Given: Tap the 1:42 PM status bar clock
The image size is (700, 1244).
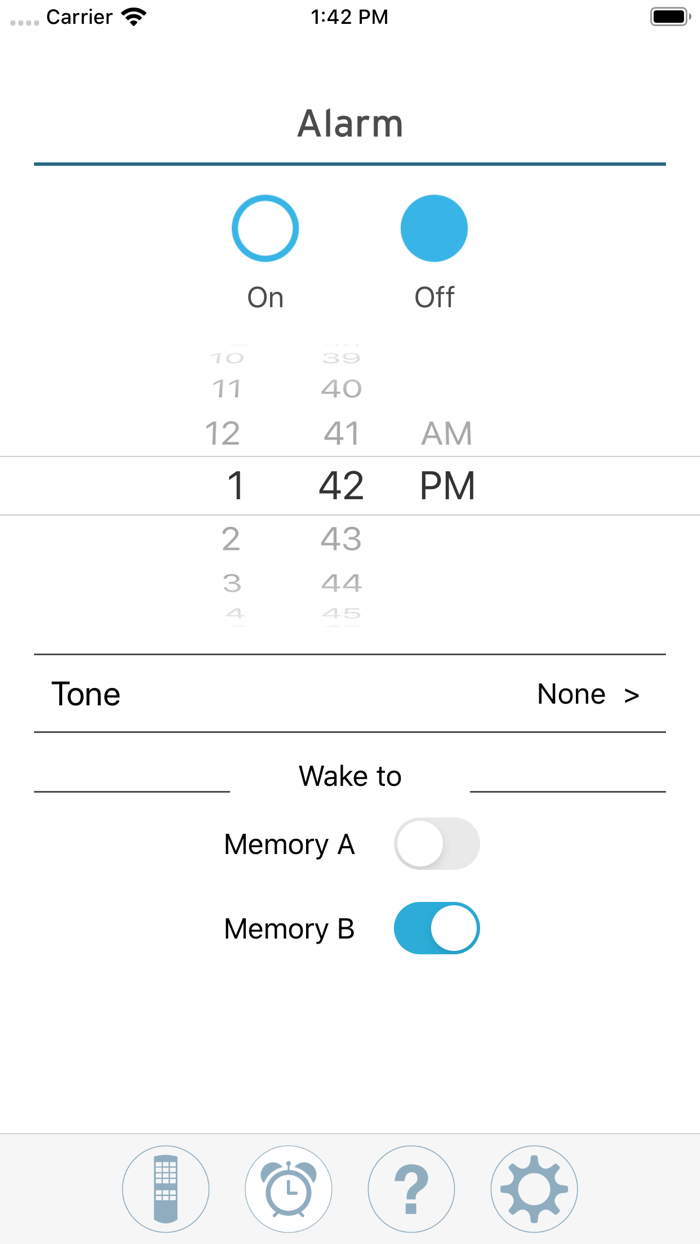Looking at the screenshot, I should (x=349, y=17).
